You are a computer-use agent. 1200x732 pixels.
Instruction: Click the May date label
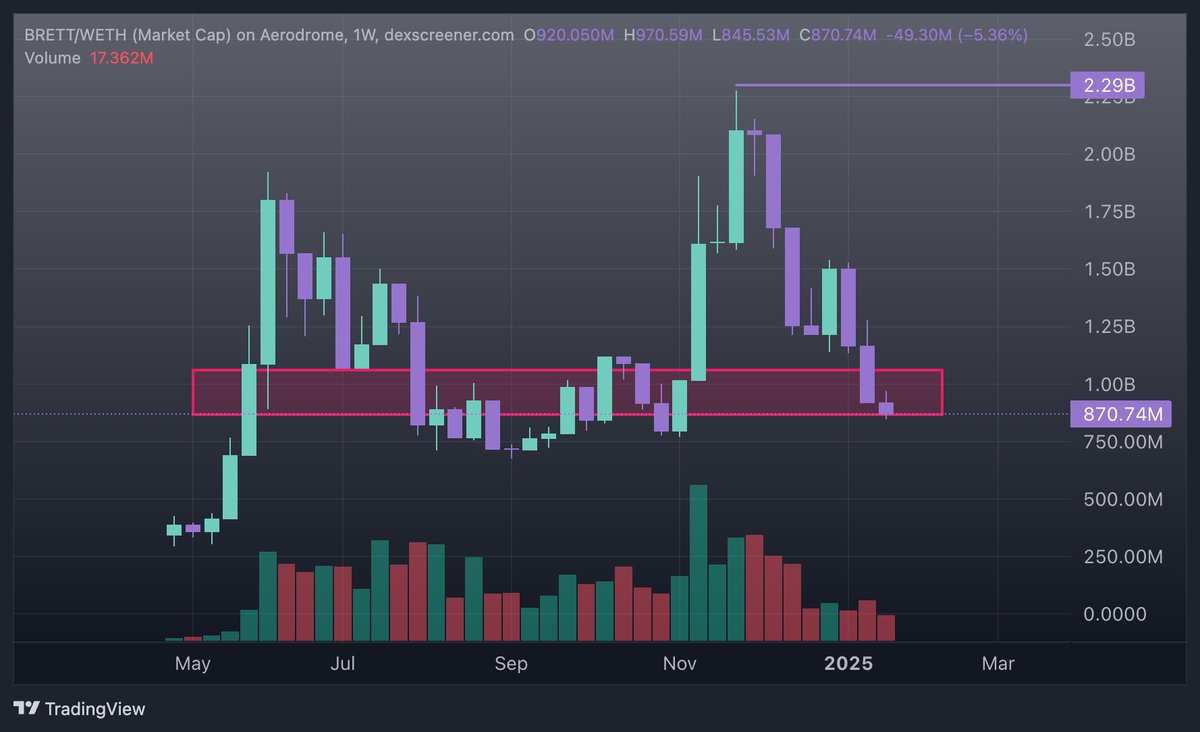point(192,664)
